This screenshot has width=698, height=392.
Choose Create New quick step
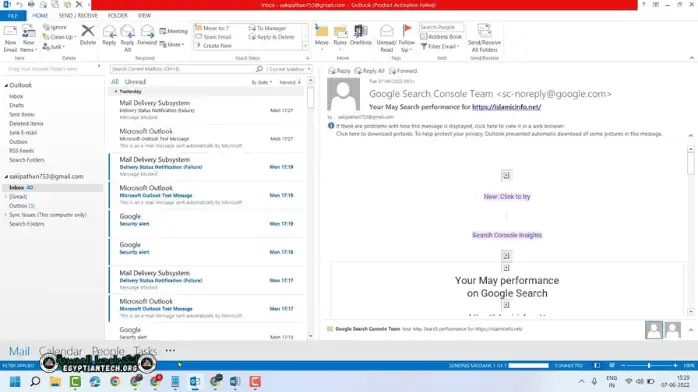213,46
